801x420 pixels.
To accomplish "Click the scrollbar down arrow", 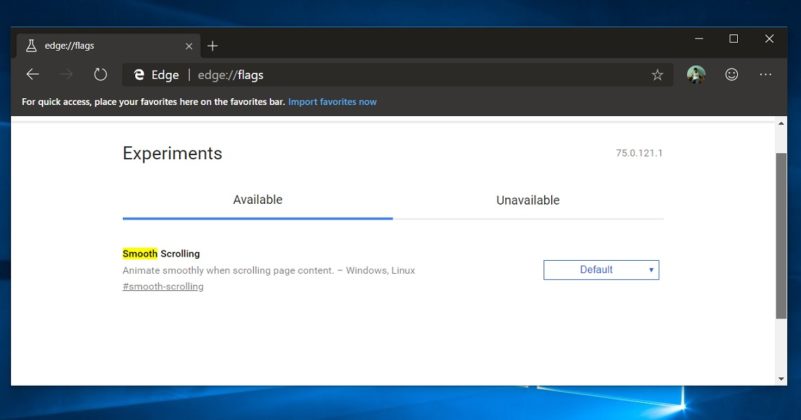I will (781, 379).
